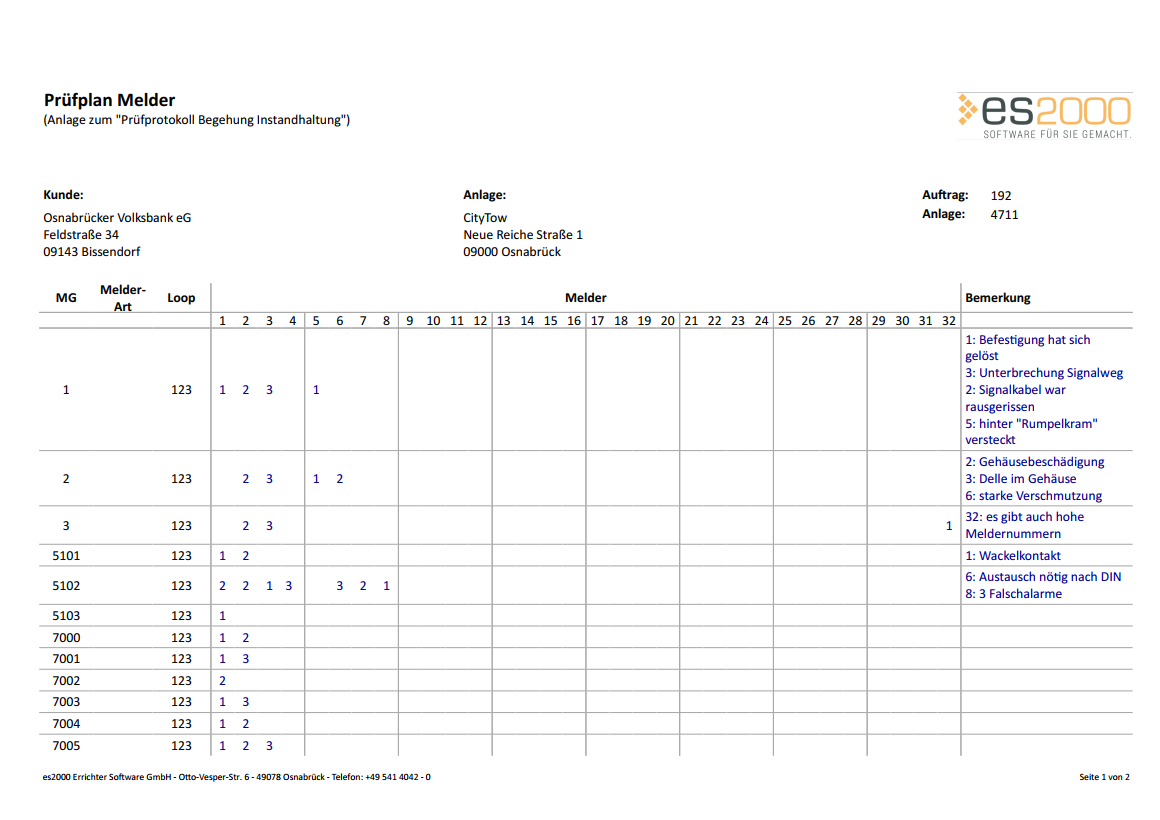The image size is (1160, 820).
Task: Select remark "6: Austausch nötig nach DIN"
Action: click(x=1043, y=577)
